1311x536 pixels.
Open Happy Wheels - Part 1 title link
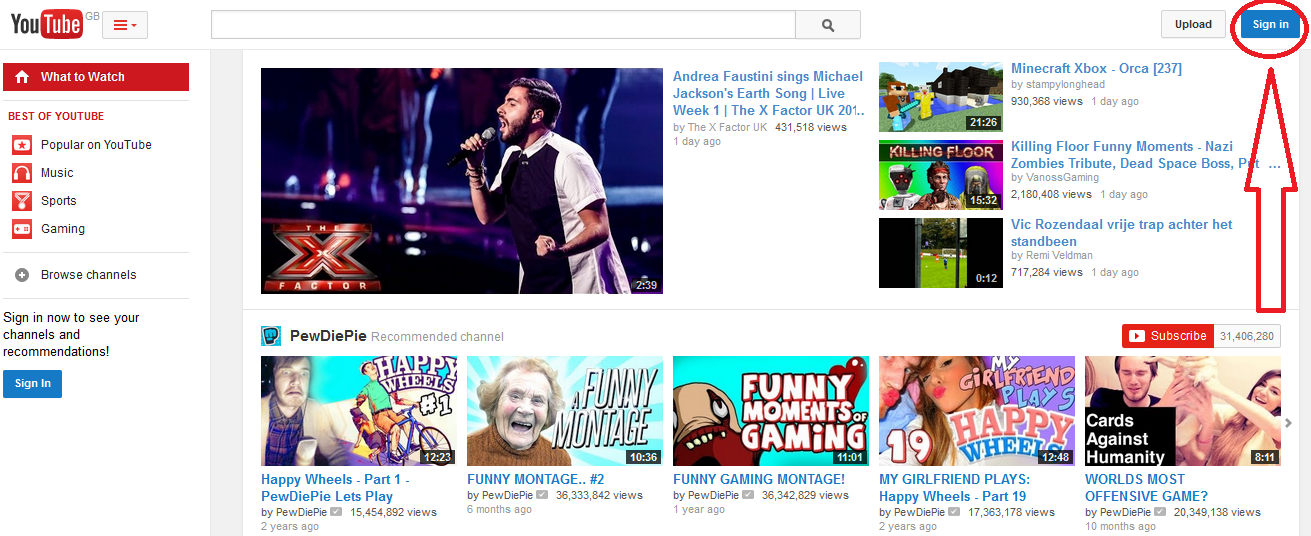[335, 488]
